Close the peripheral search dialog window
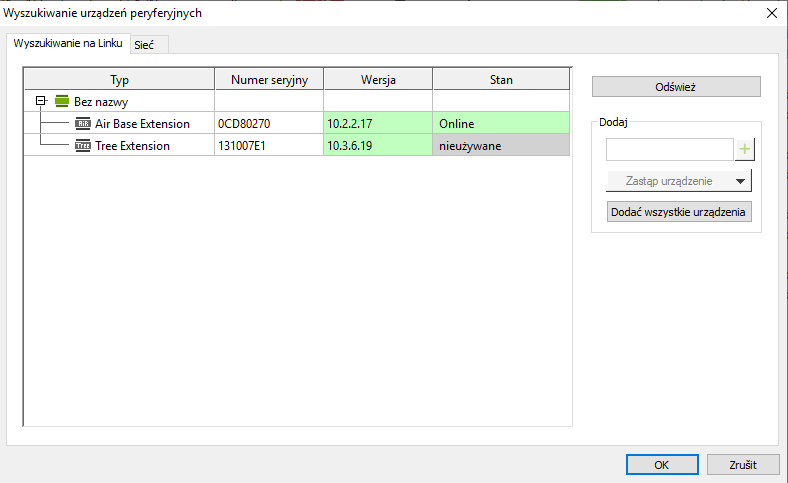 tap(770, 13)
